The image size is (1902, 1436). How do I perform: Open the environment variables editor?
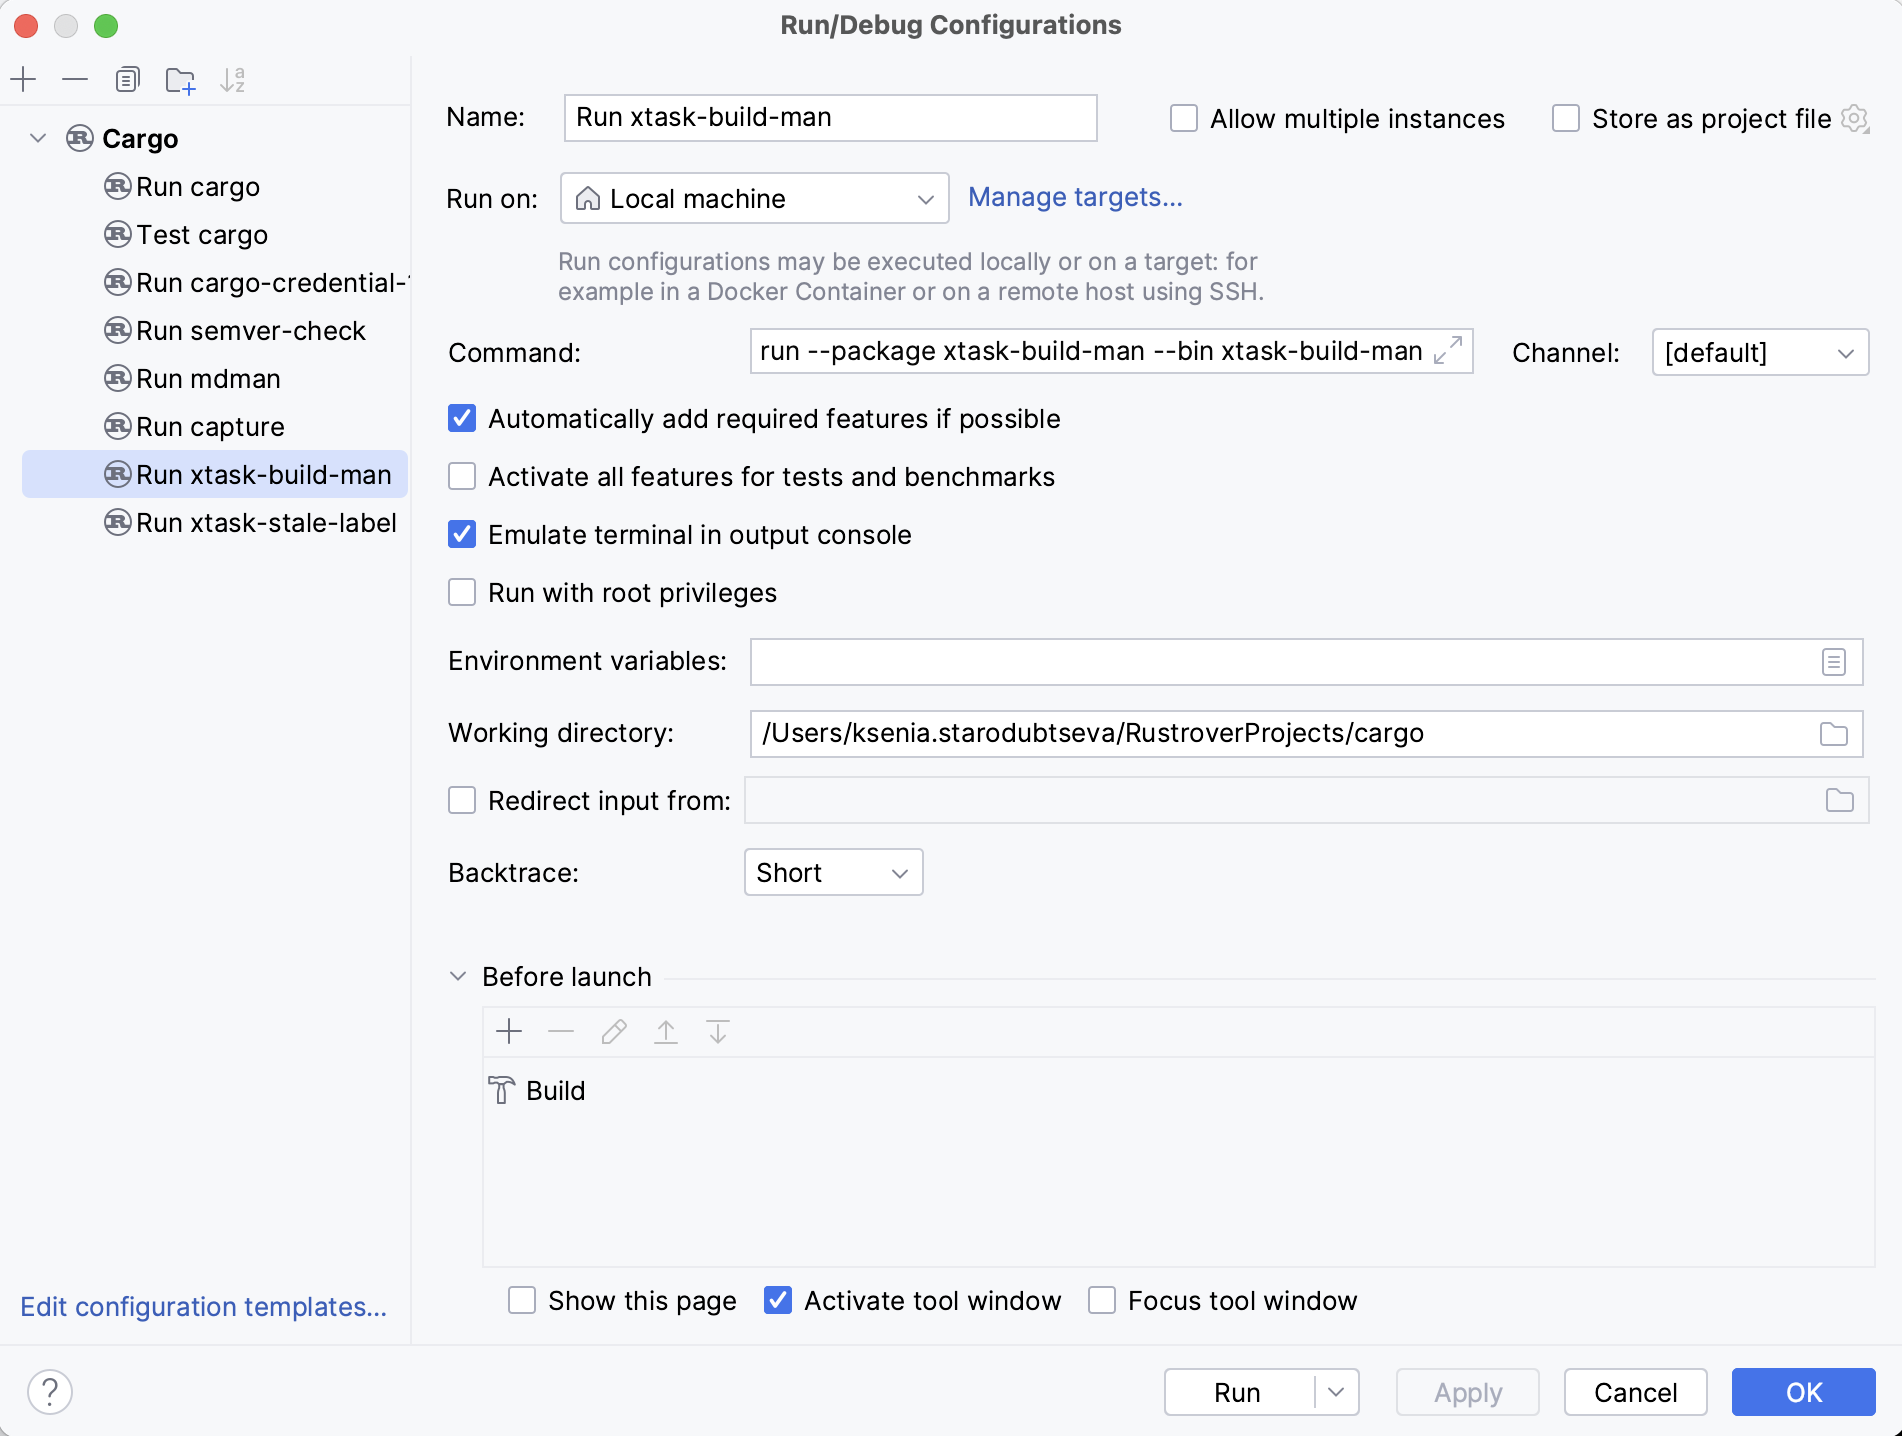[x=1833, y=661]
